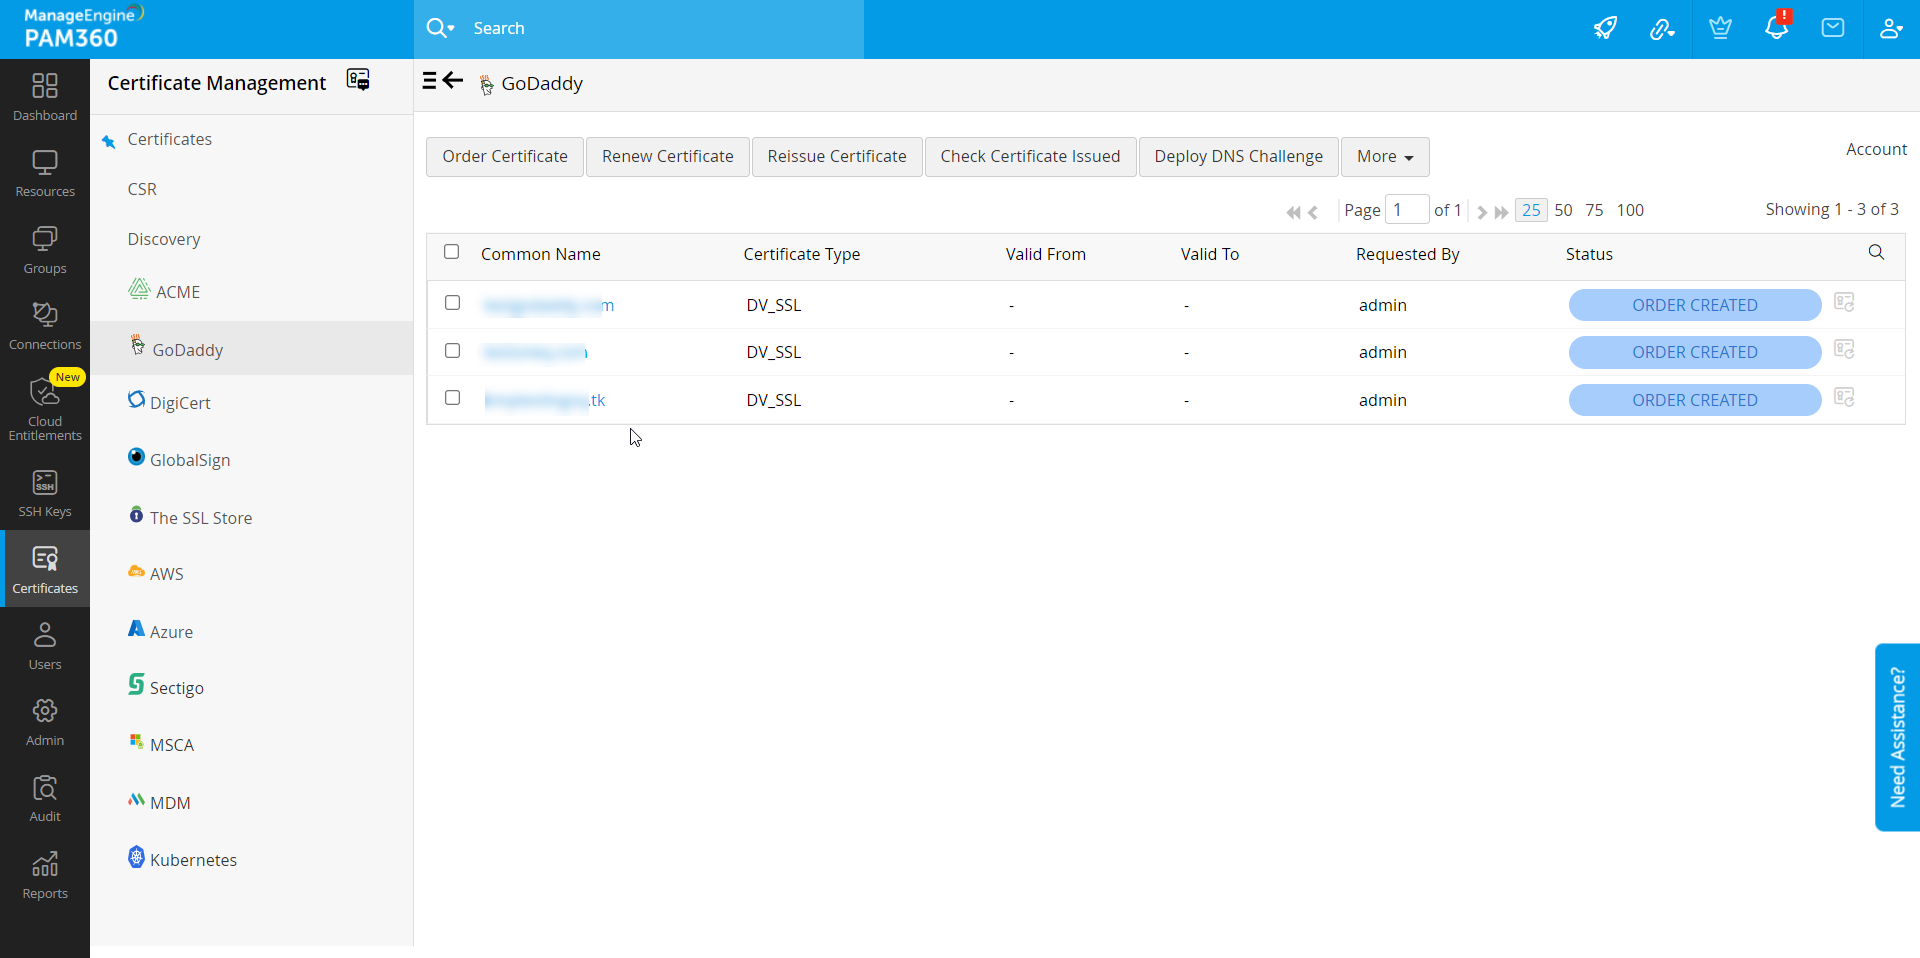Open the user profile icon
Screen dimensions: 1920x958
point(1890,28)
